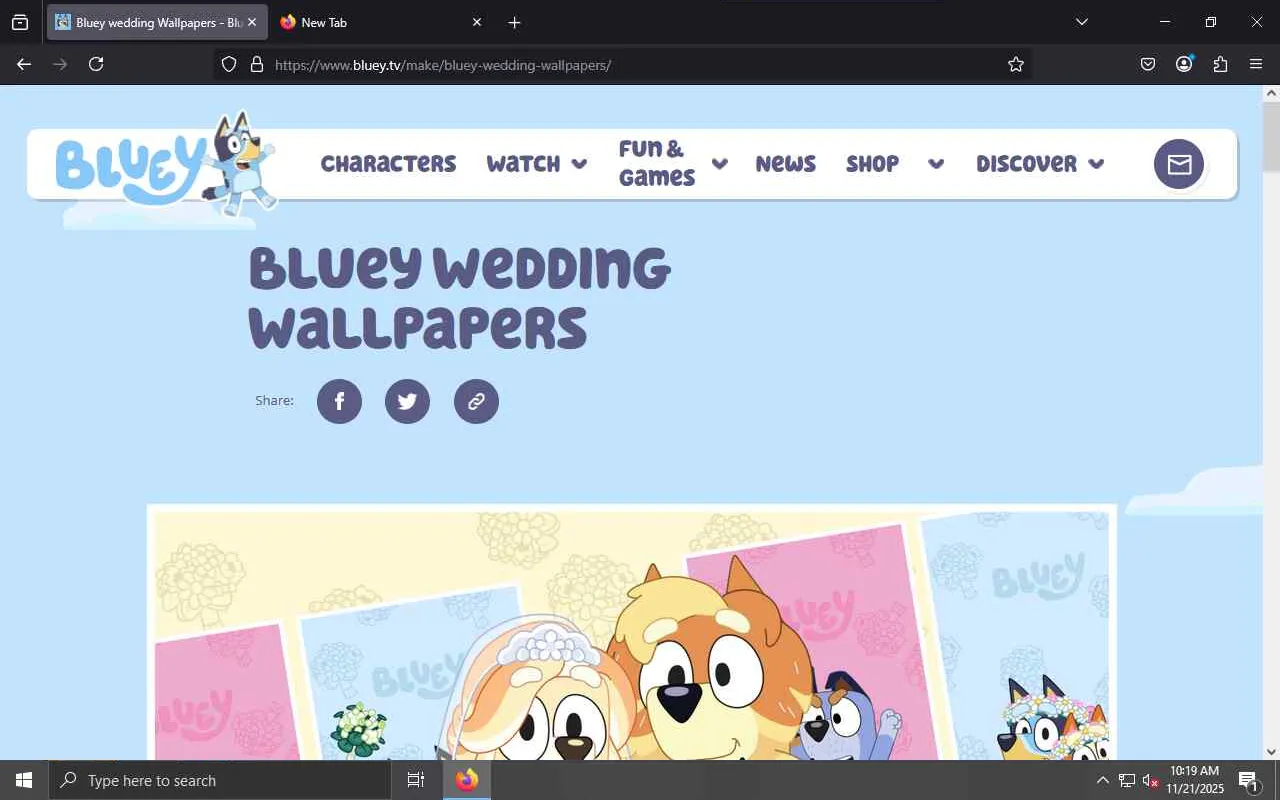Click the muted volume tray icon
Viewport: 1280px width, 800px height.
click(x=1150, y=780)
